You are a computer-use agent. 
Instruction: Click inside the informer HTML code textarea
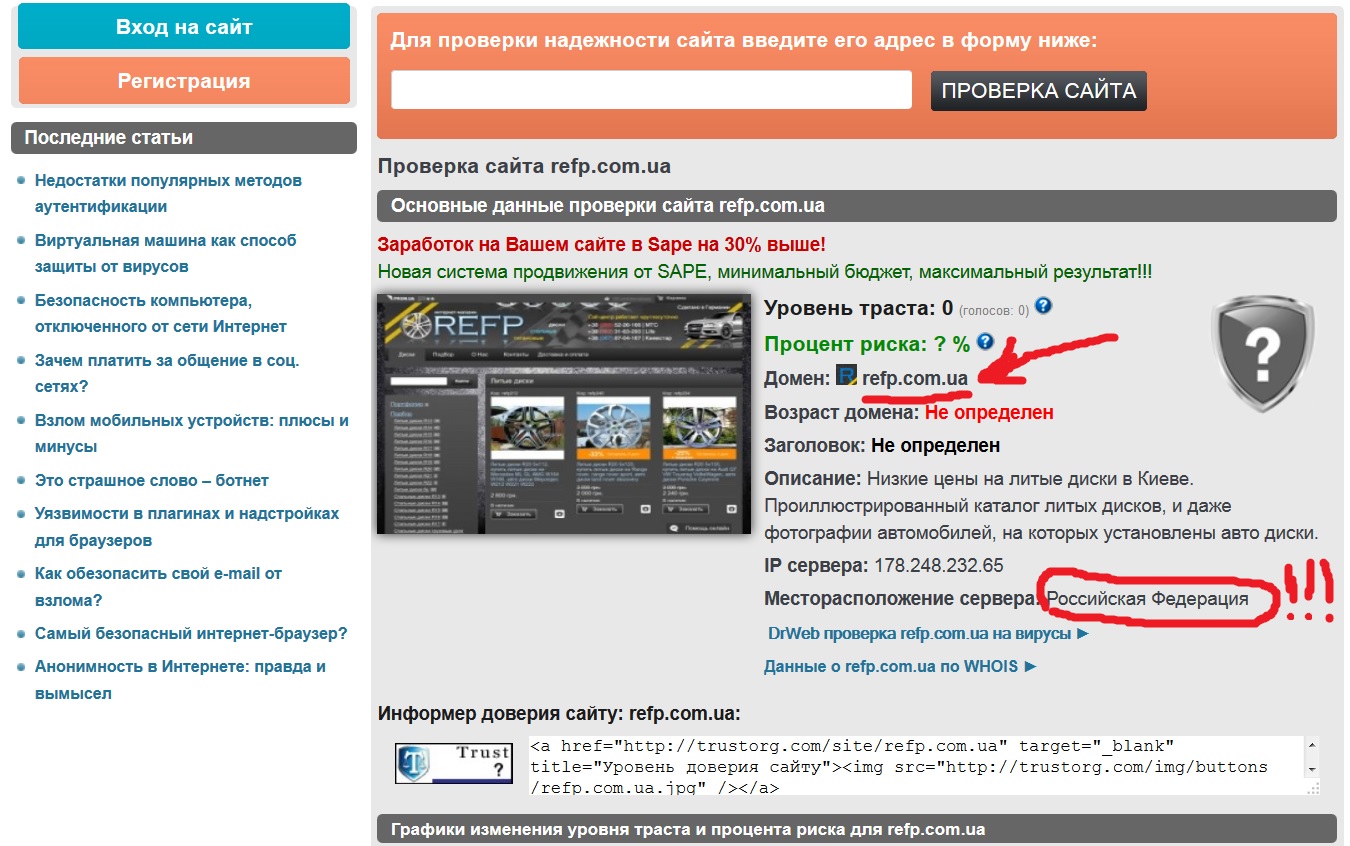[915, 766]
